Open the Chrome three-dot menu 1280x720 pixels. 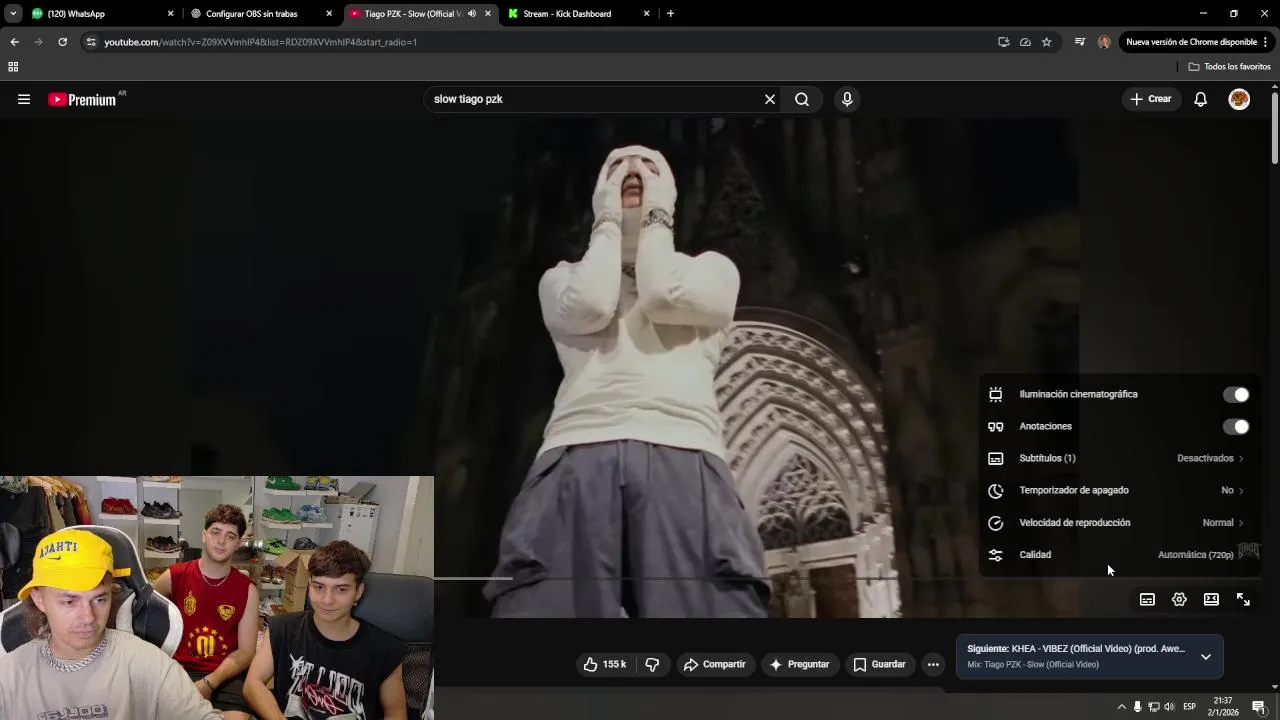pos(1266,42)
